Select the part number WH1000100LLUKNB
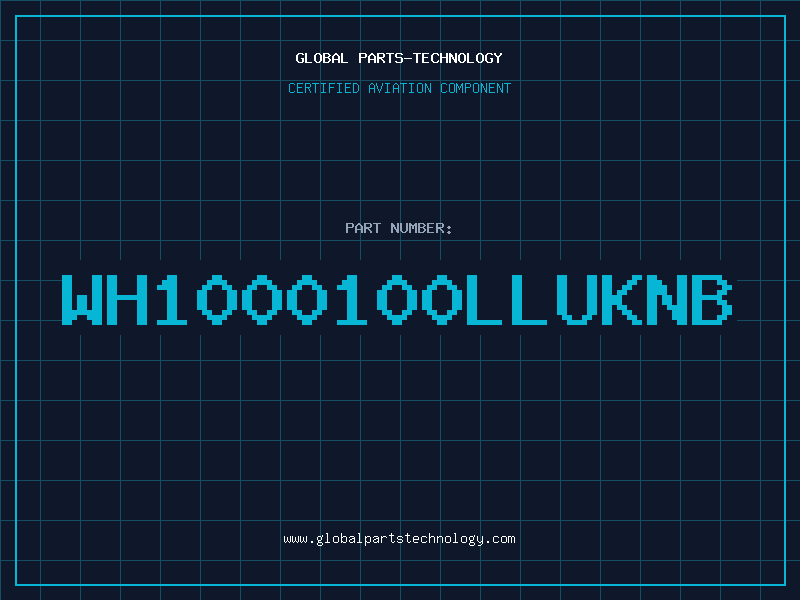This screenshot has width=800, height=600. (x=397, y=299)
